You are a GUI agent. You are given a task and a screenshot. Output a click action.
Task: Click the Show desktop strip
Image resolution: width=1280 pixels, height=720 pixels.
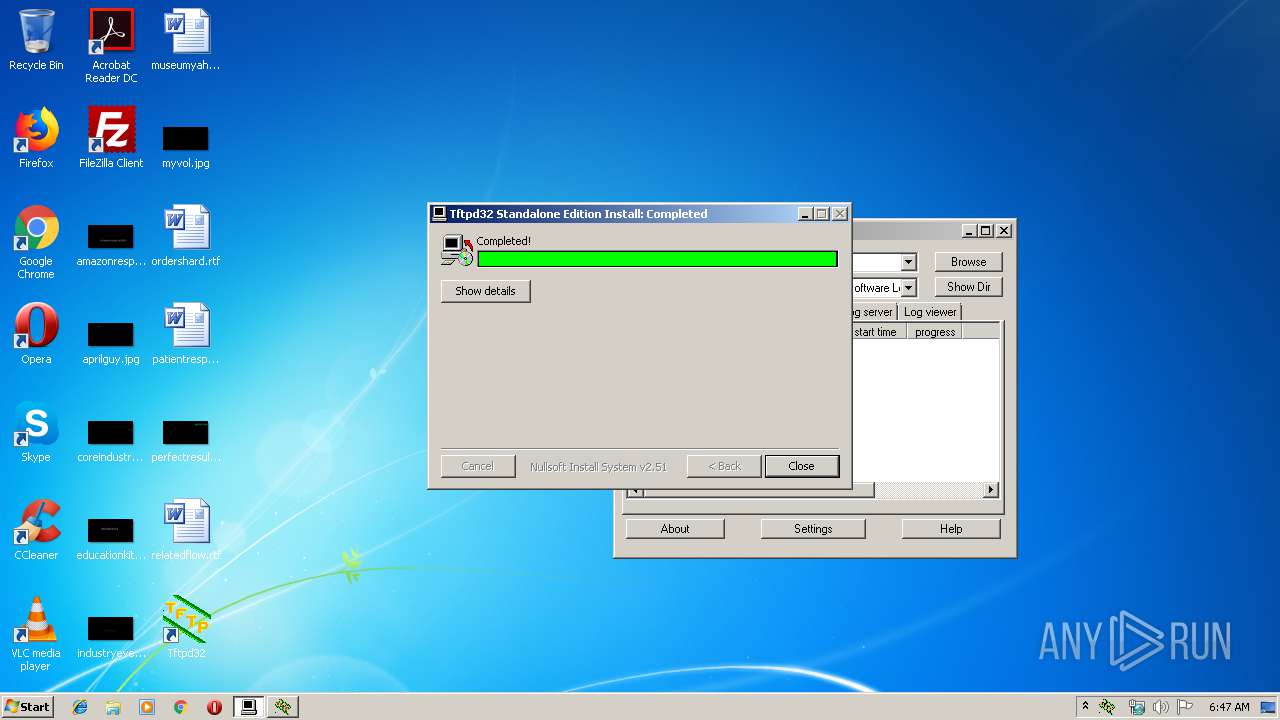(x=1269, y=707)
